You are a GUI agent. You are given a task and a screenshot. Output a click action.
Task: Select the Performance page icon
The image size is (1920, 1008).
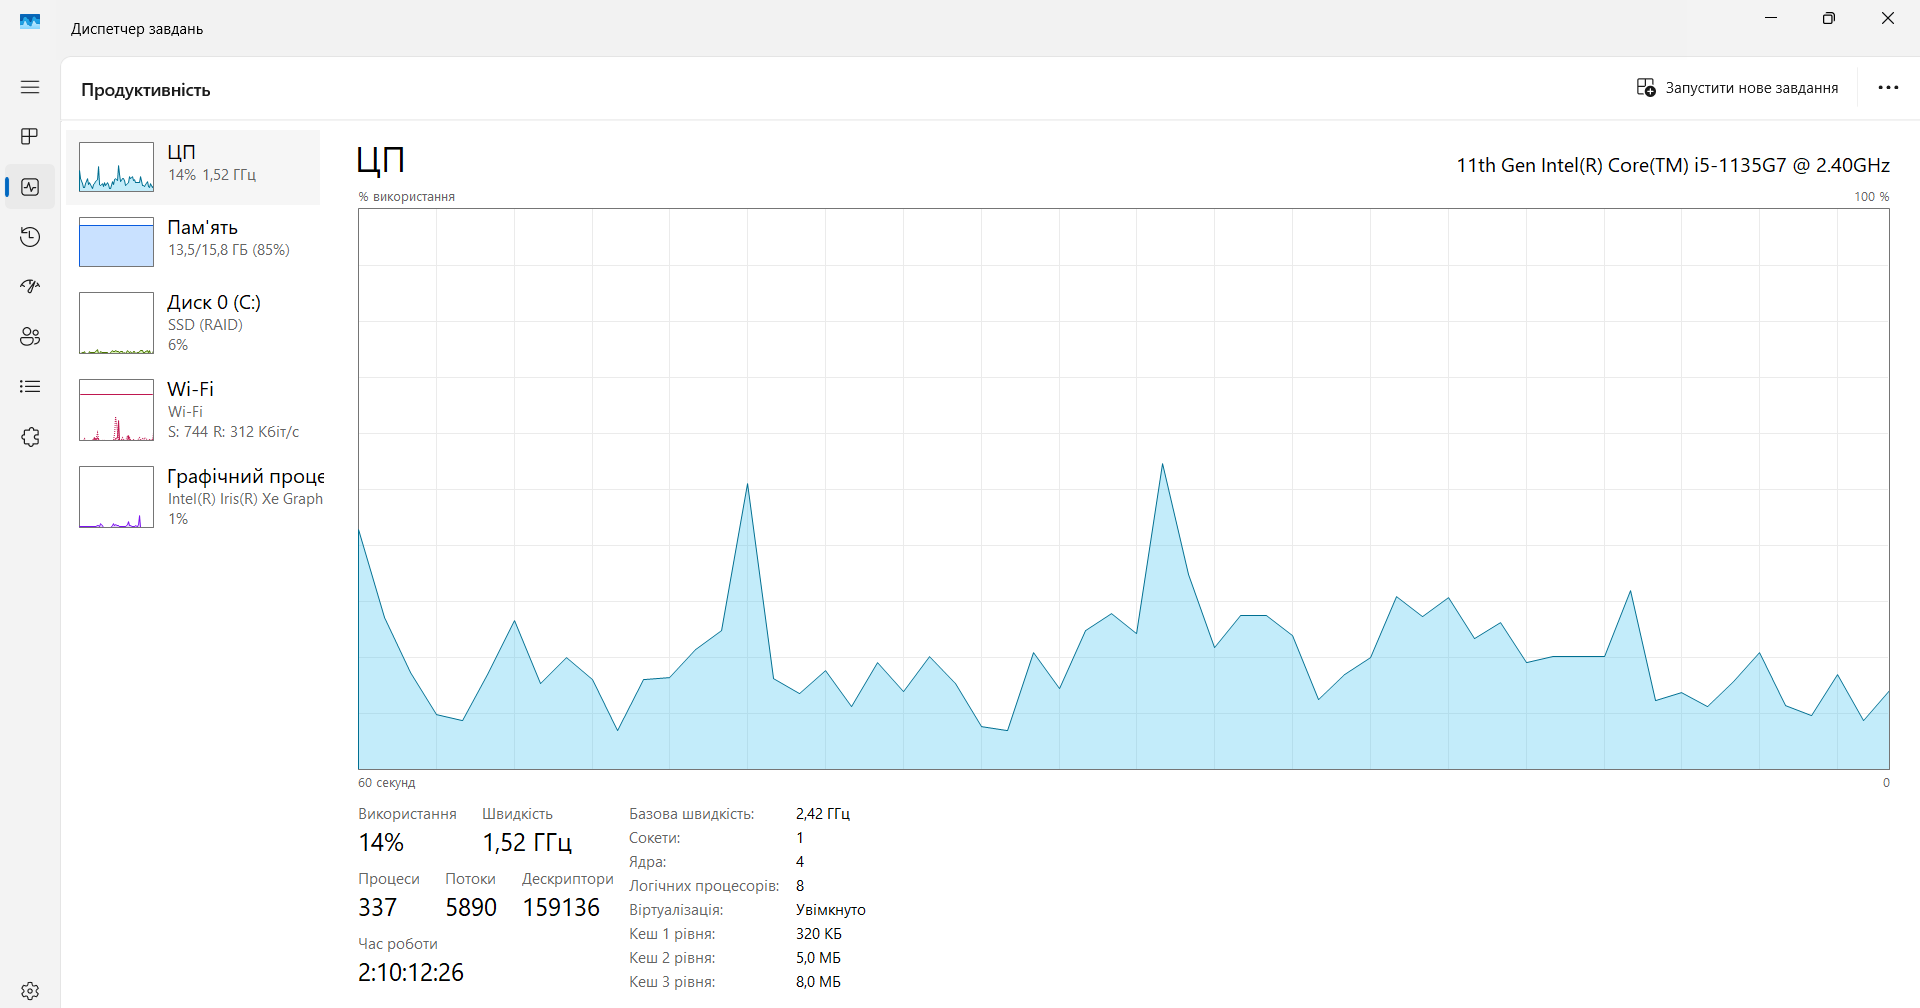click(30, 187)
